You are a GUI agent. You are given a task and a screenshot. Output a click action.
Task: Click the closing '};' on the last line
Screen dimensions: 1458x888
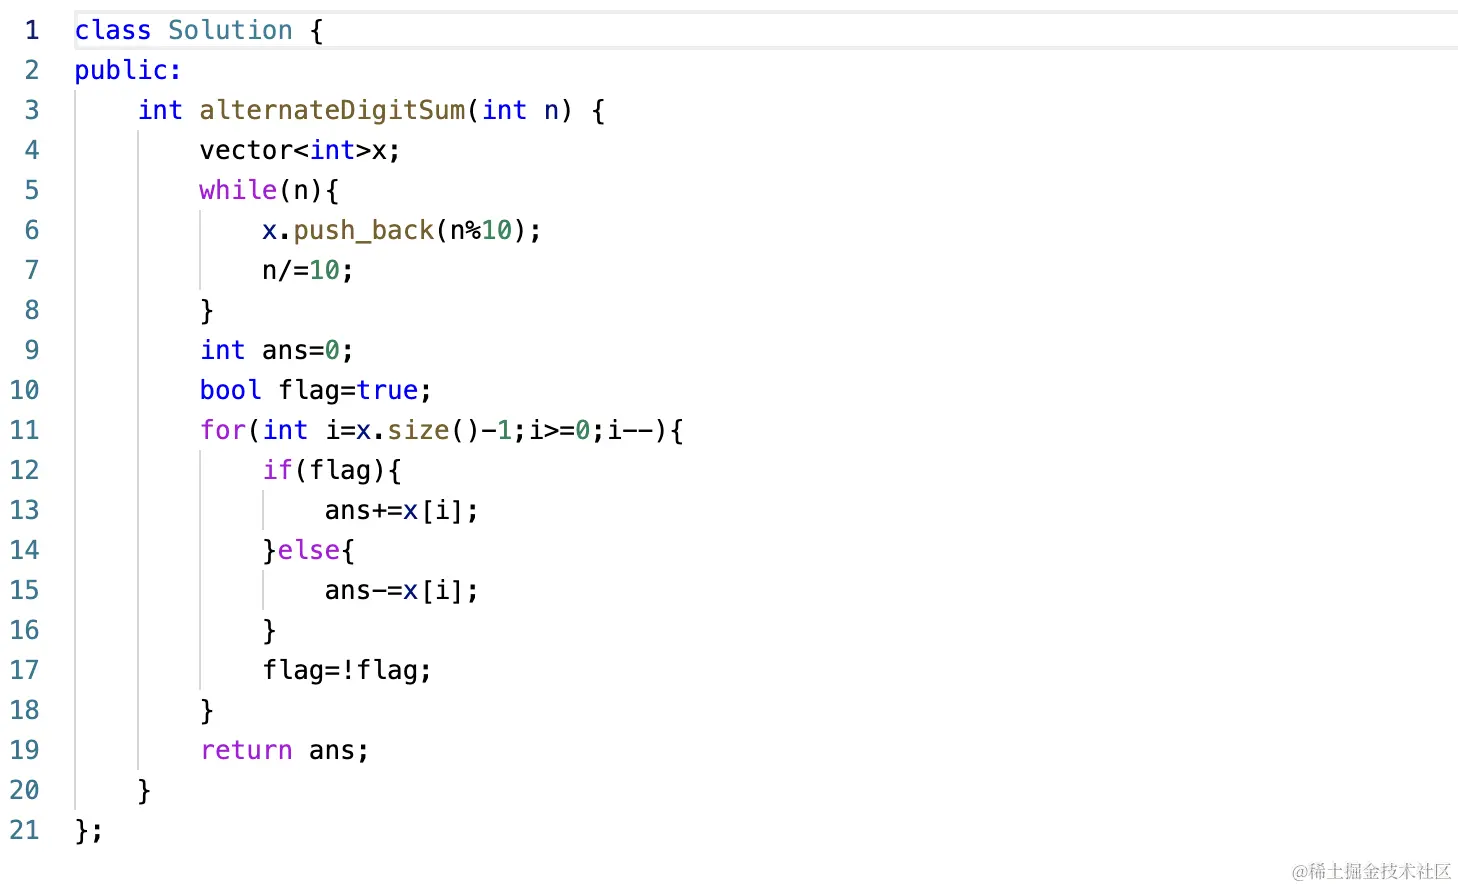click(89, 830)
